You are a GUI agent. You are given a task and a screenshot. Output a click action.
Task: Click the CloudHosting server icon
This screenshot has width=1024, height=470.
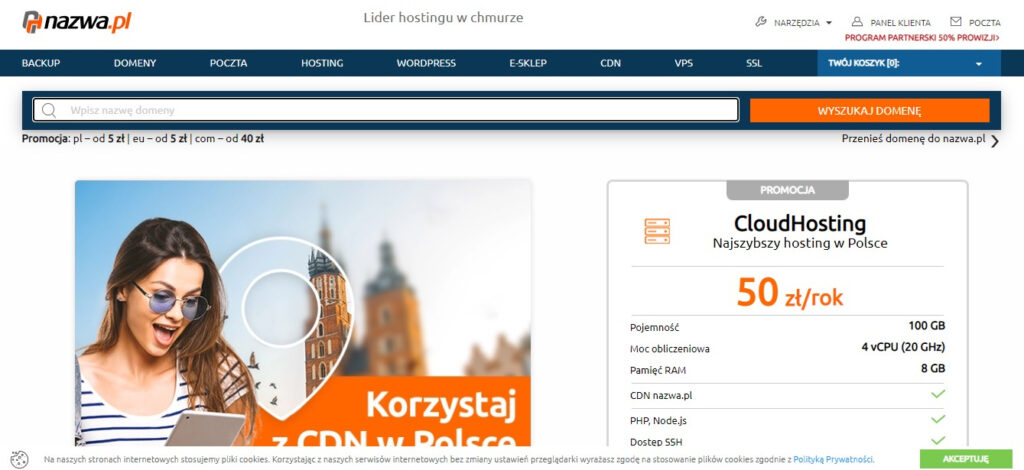point(657,231)
